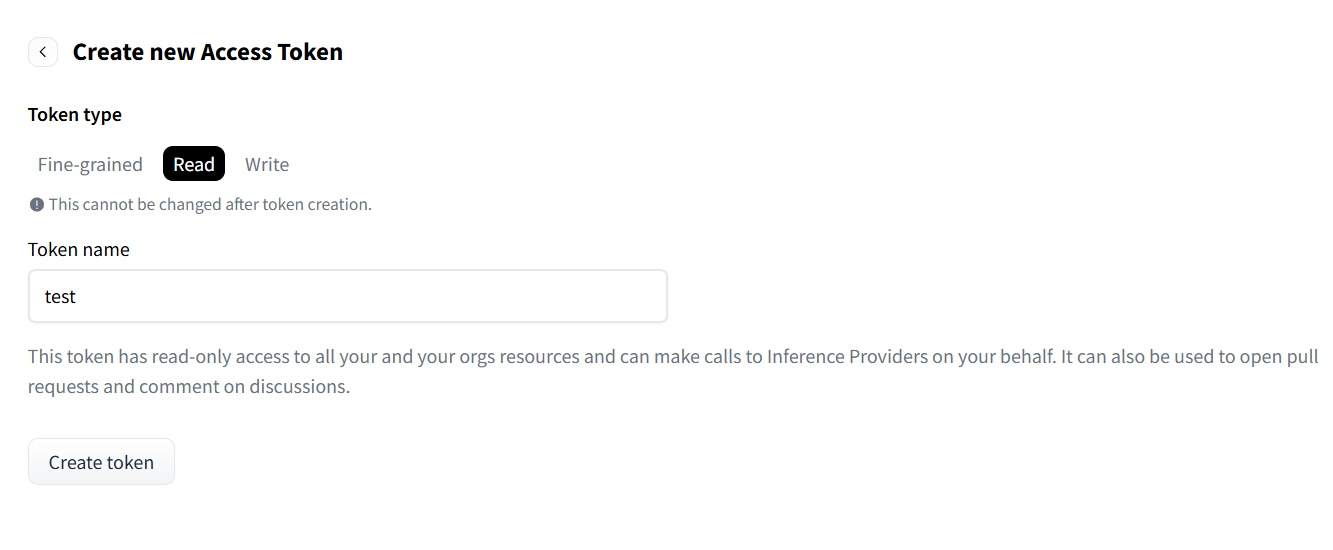Click the word "test" inside the name field
The height and width of the screenshot is (550, 1333).
tap(60, 296)
